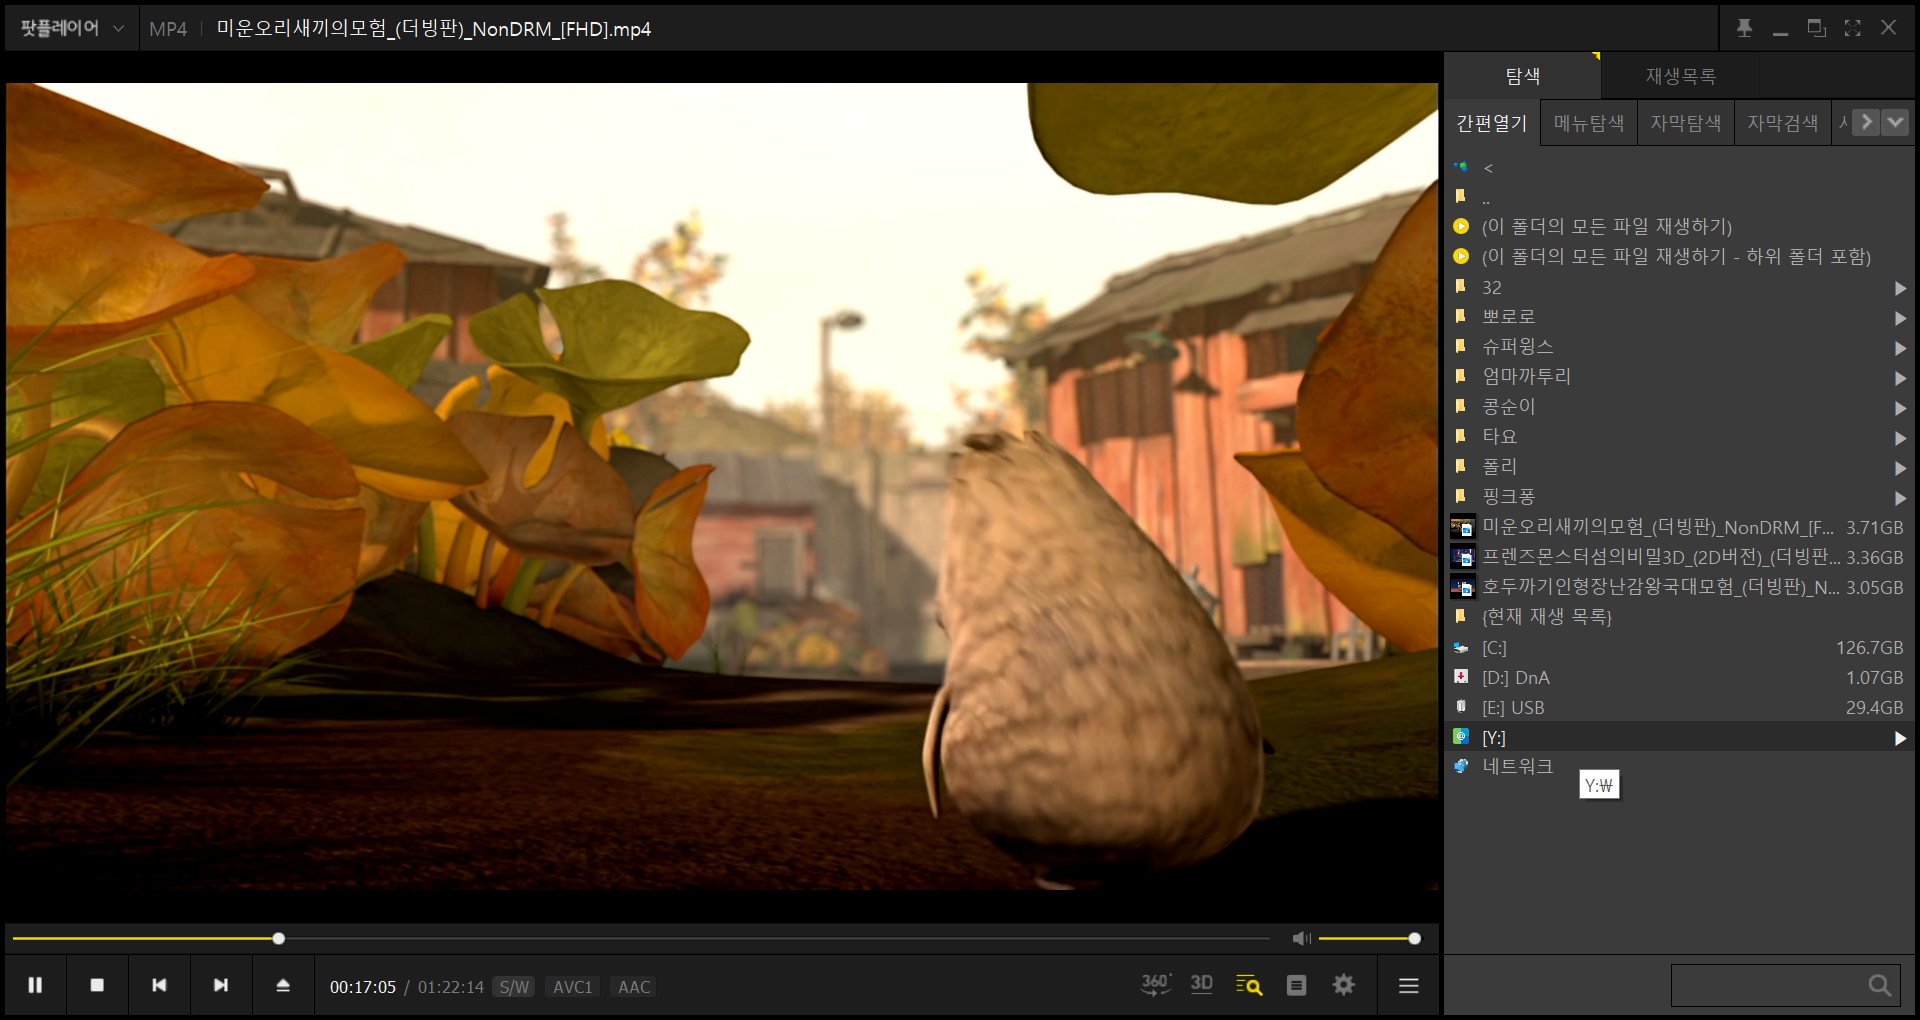Open the 슈퍼윙스 folder

[x=1680, y=347]
